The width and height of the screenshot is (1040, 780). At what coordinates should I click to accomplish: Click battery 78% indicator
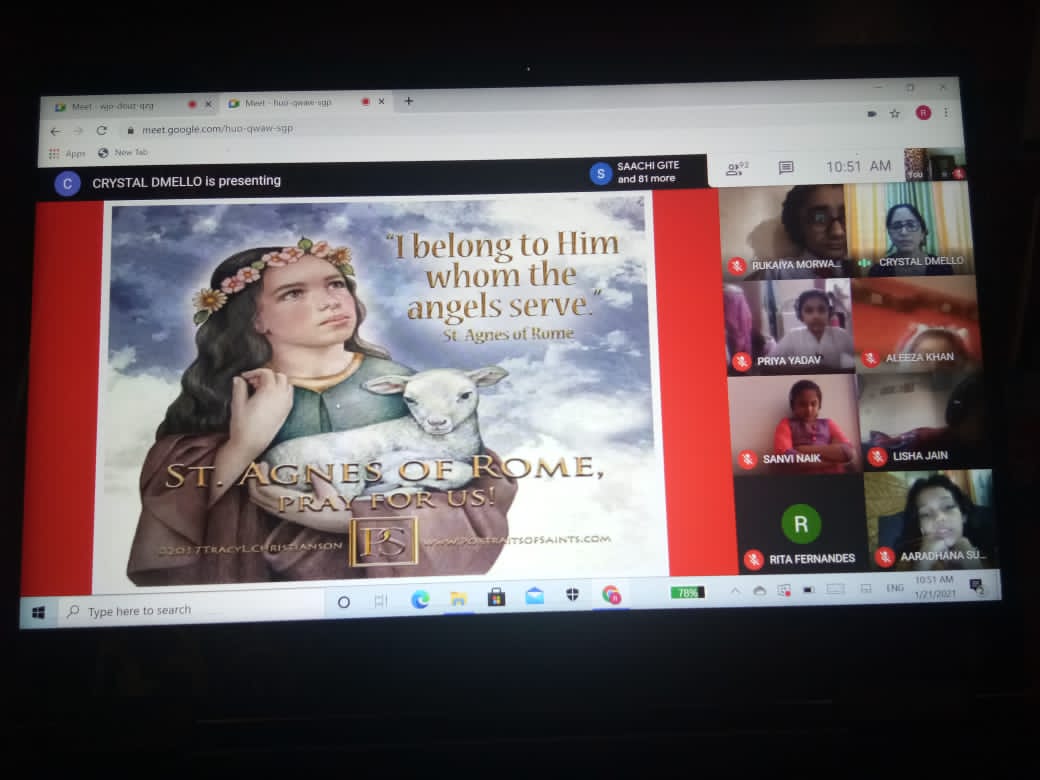(687, 592)
